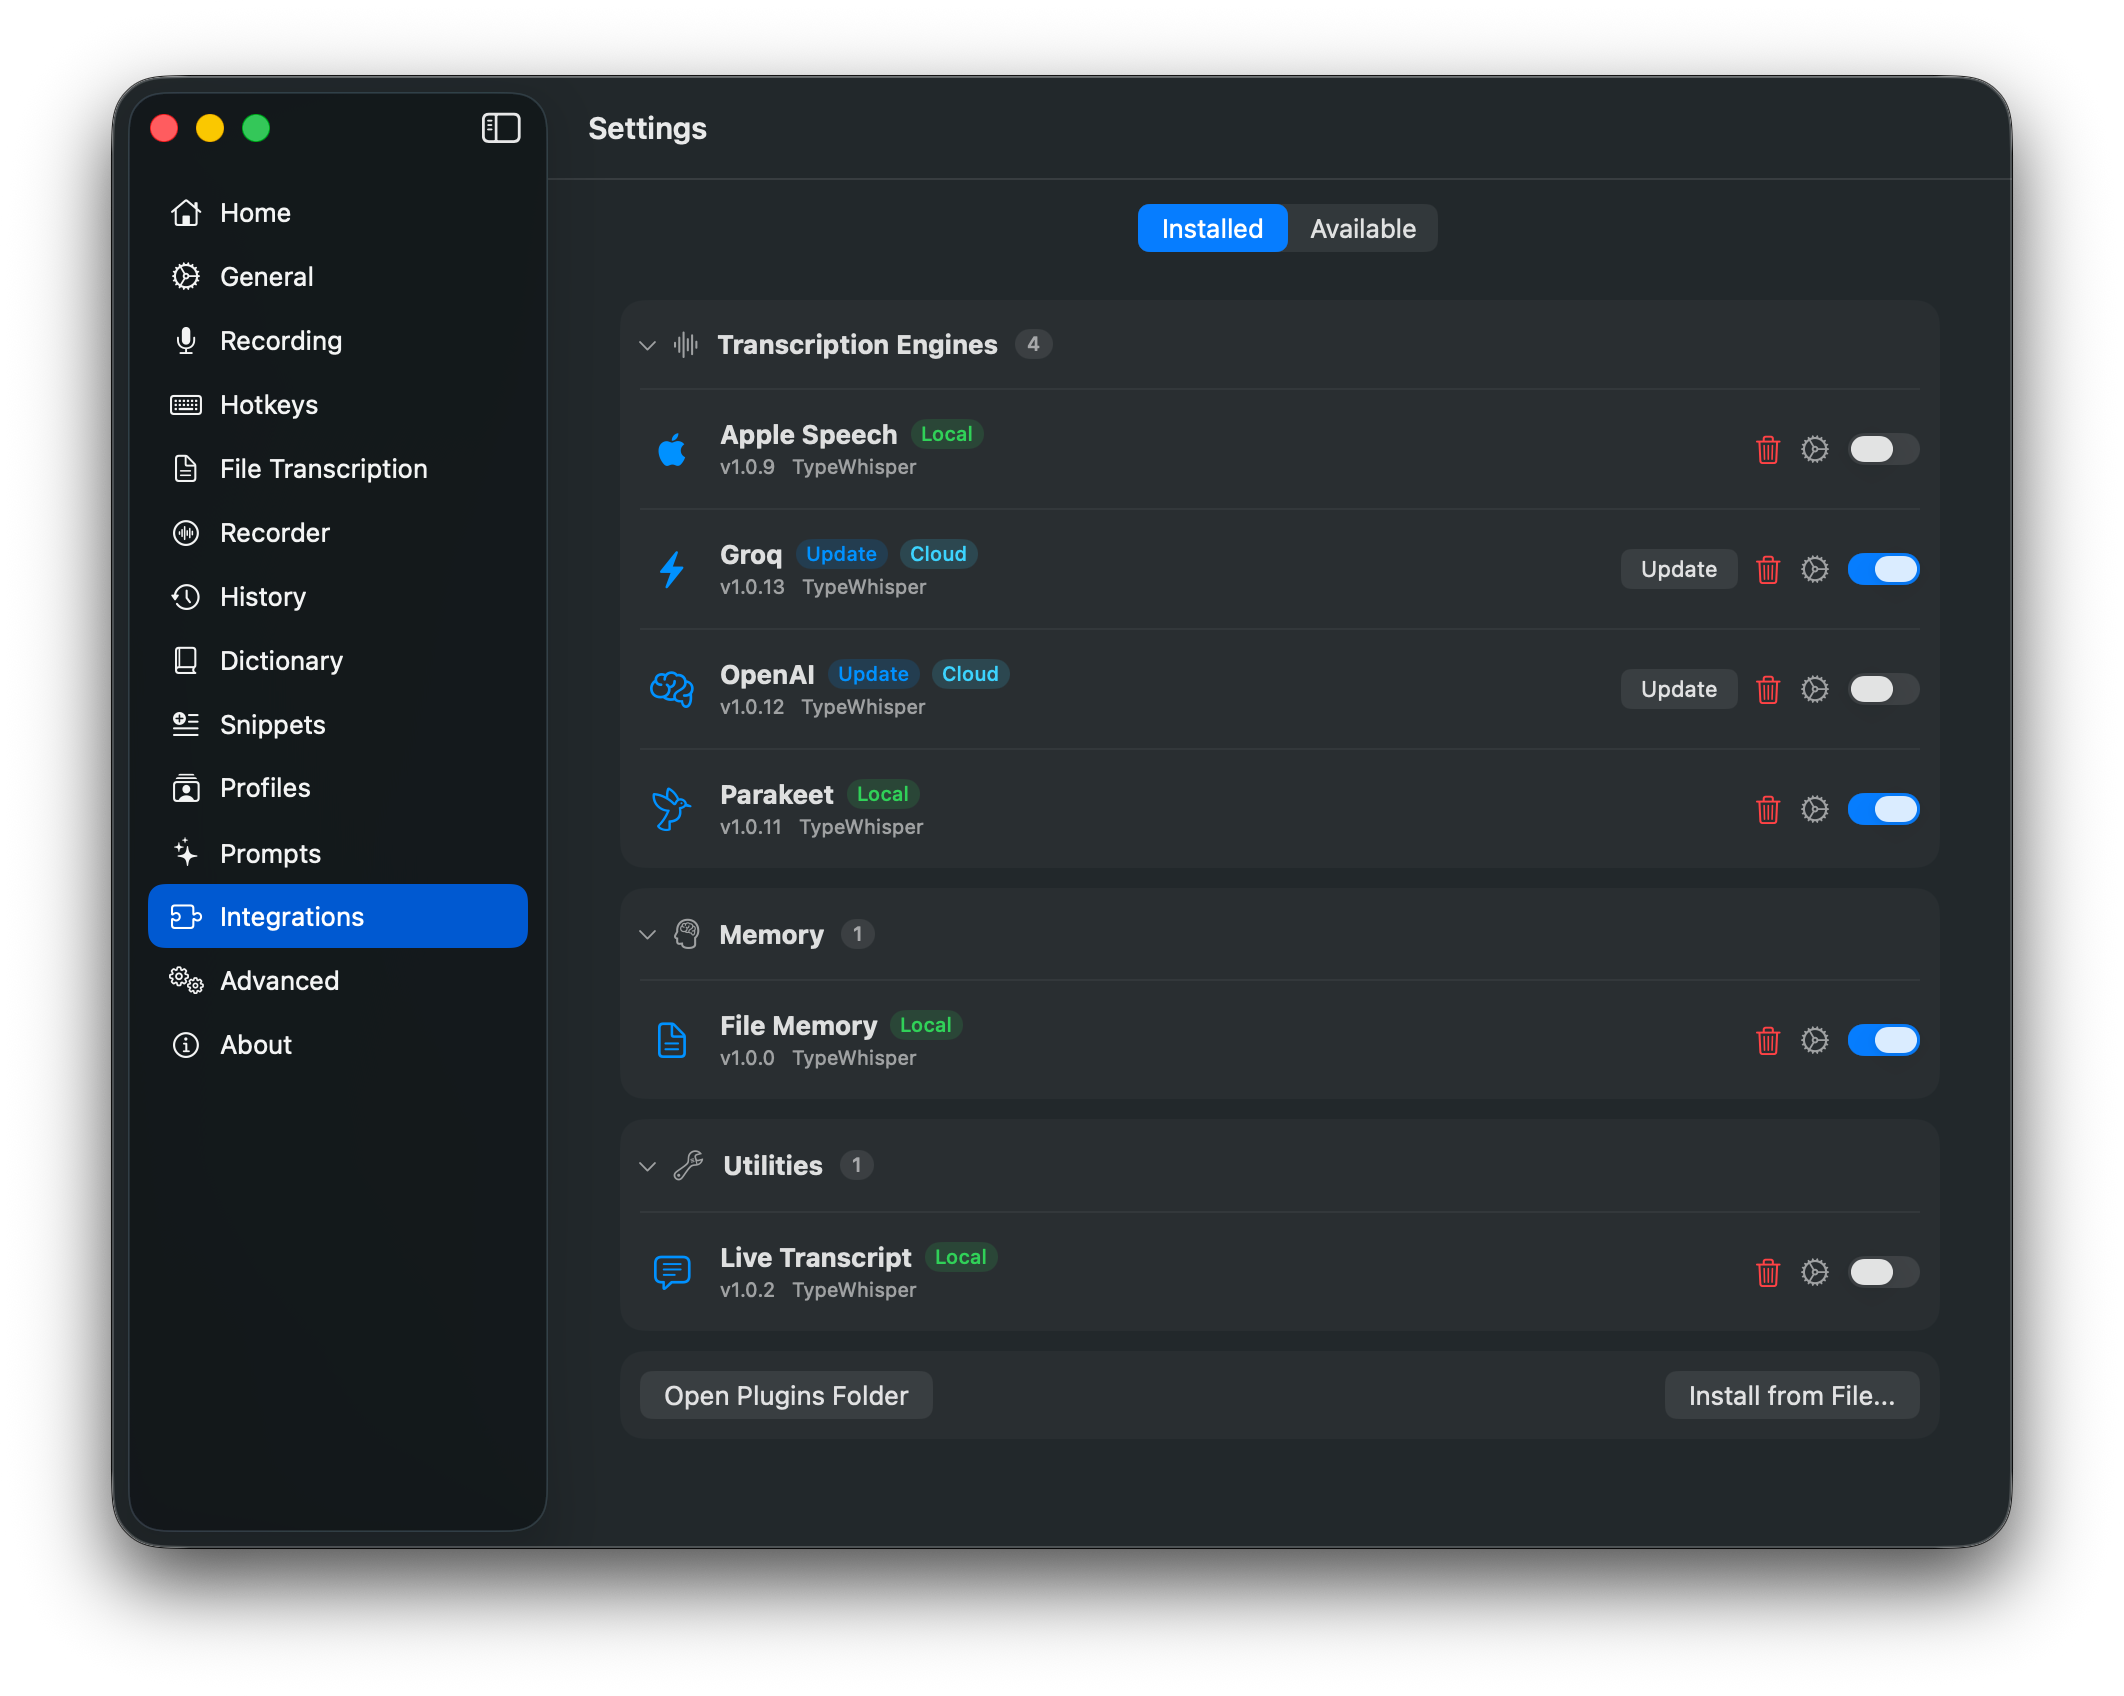Open settings gear for Live Transcript
Screen dimensions: 2124x1696
[x=1816, y=1272]
